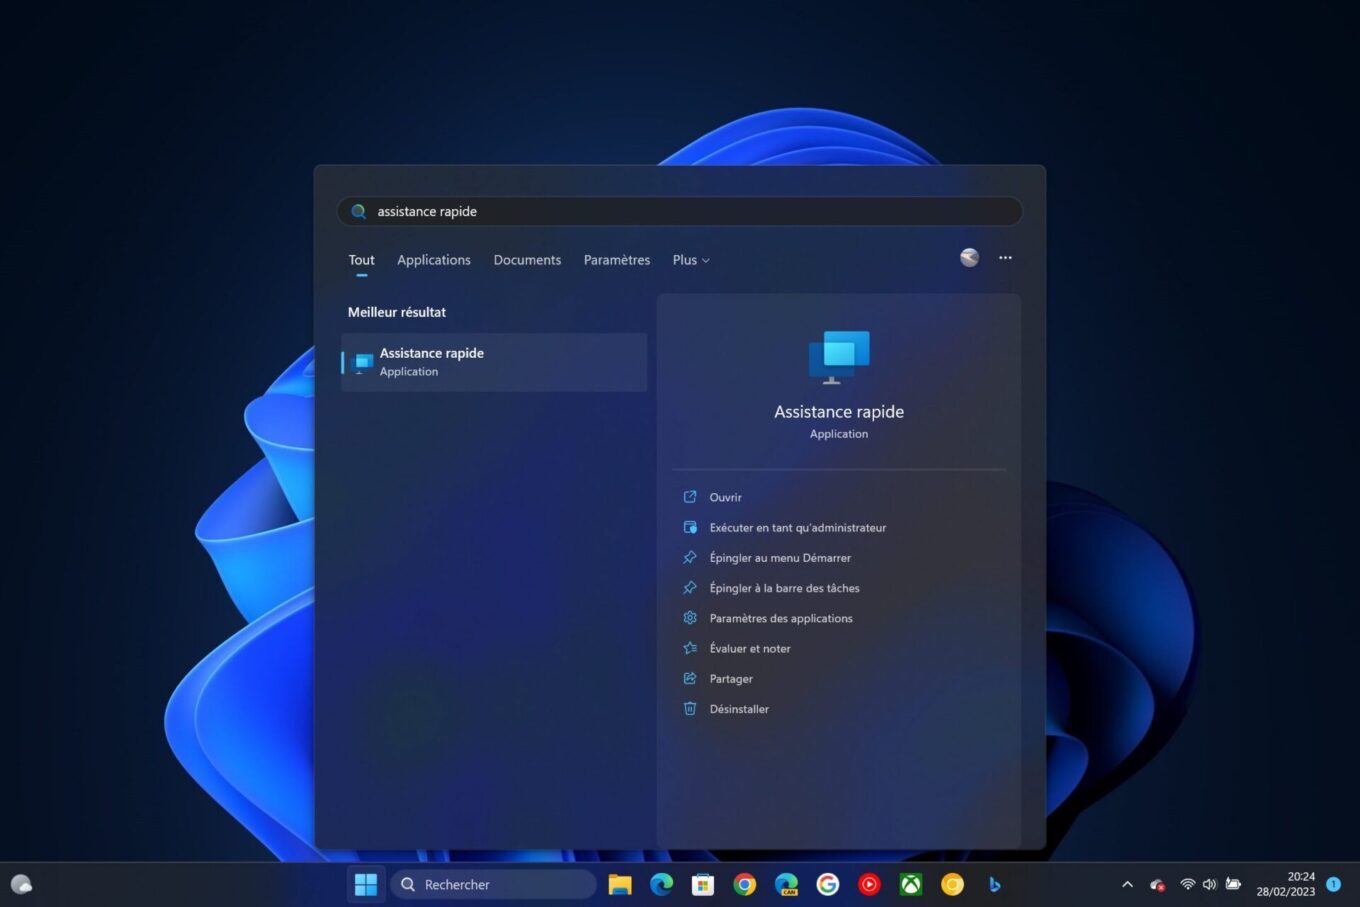The image size is (1360, 907).
Task: Switch to the Applications search tab
Action: pyautogui.click(x=434, y=260)
